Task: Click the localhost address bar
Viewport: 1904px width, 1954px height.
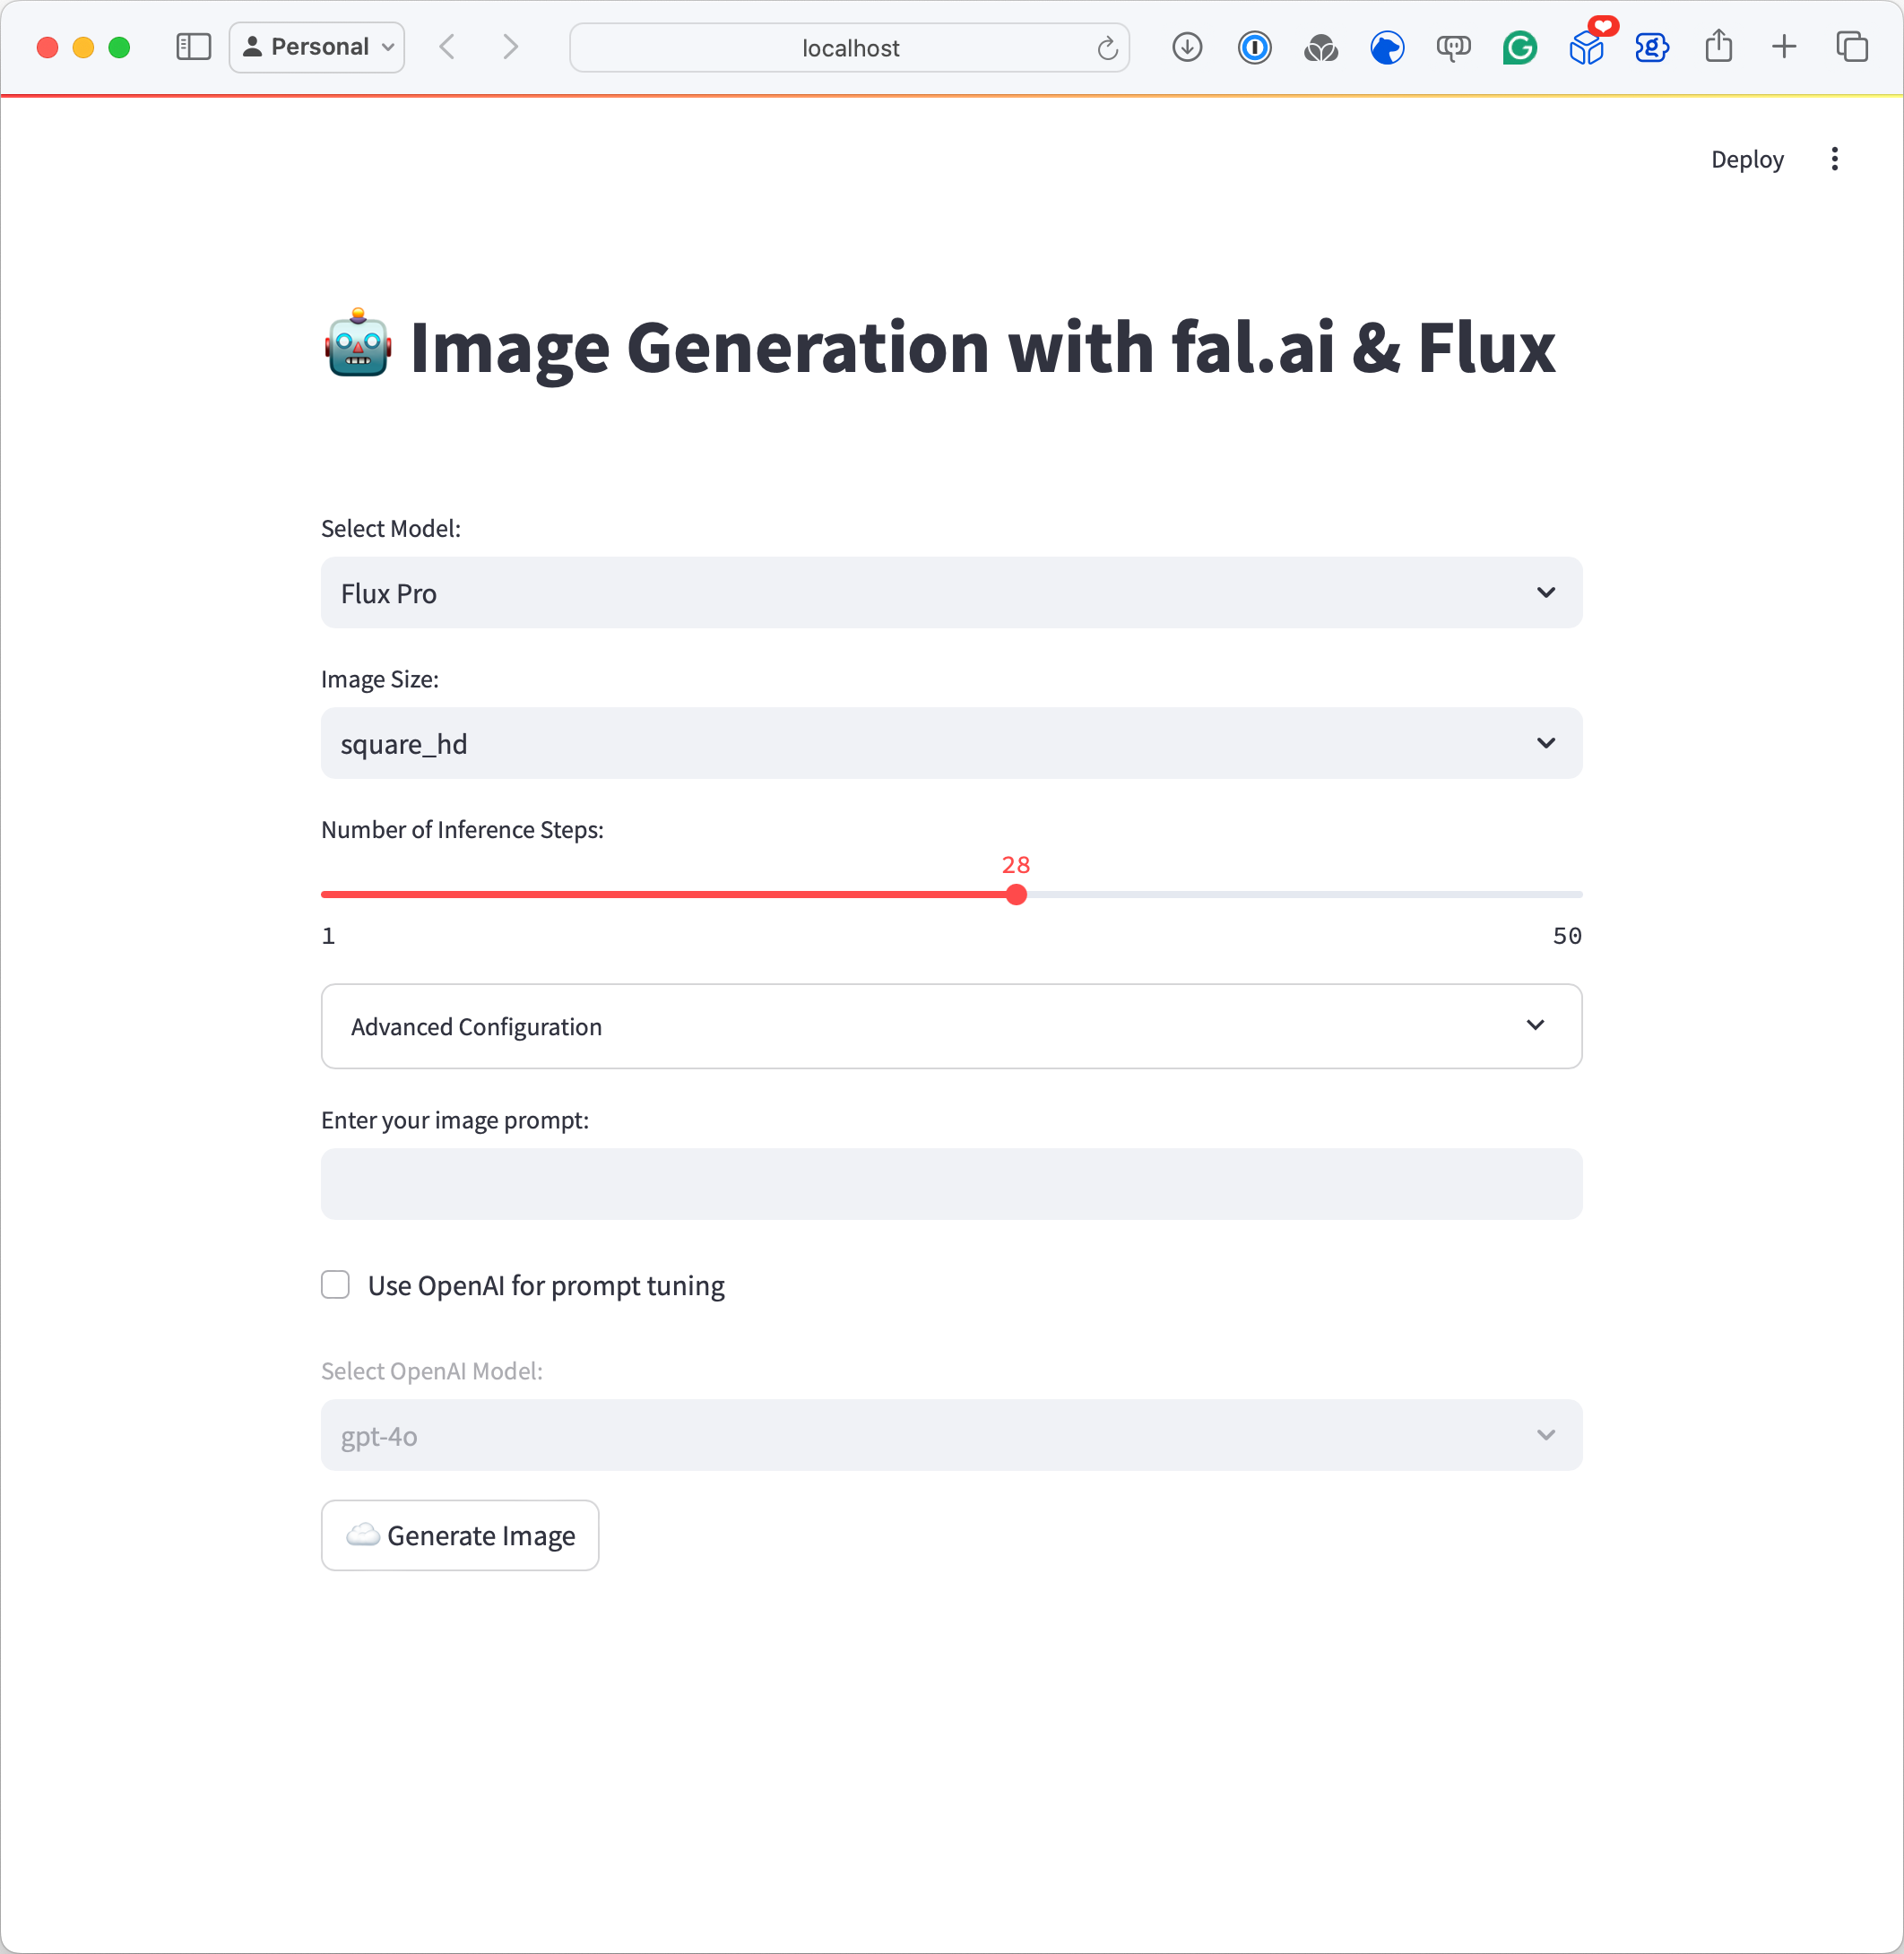Action: tap(849, 48)
